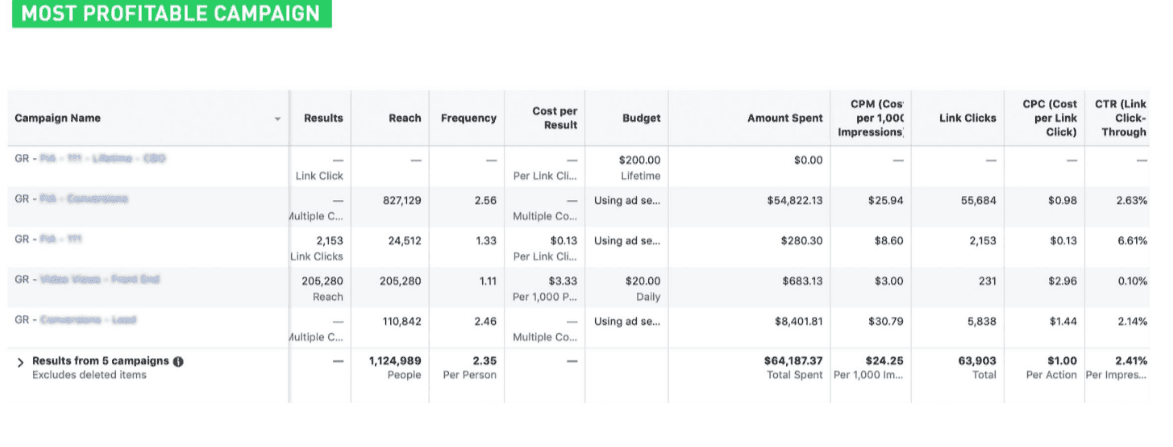Click the CPM cost per 1,000 impressions header

tap(869, 118)
